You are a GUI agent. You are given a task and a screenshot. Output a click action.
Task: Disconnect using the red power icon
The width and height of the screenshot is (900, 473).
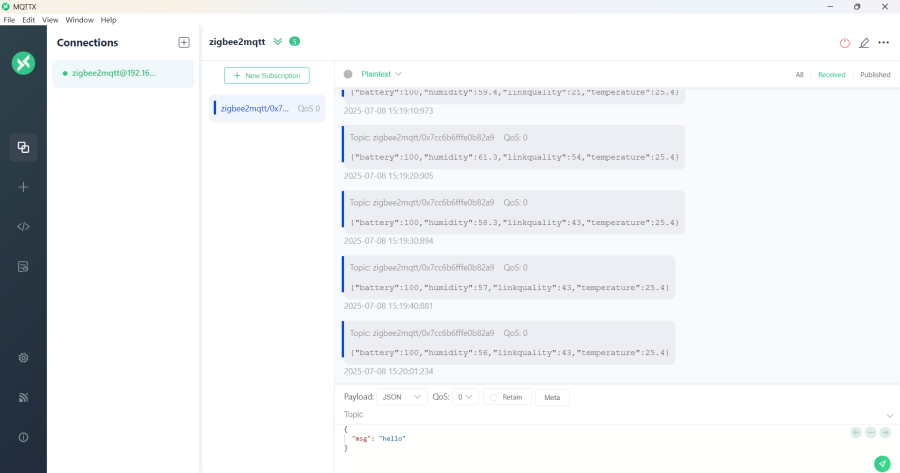(844, 43)
